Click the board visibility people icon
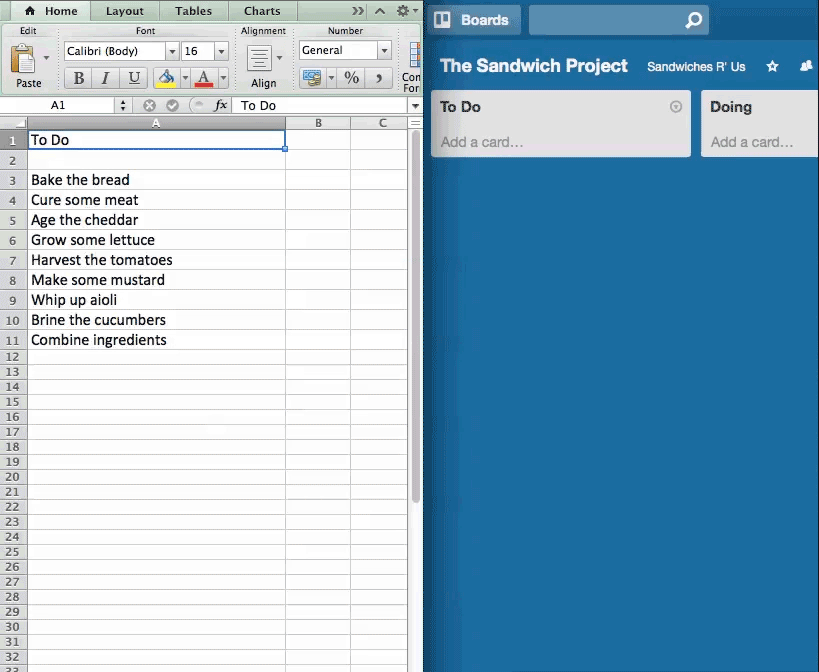 click(806, 66)
